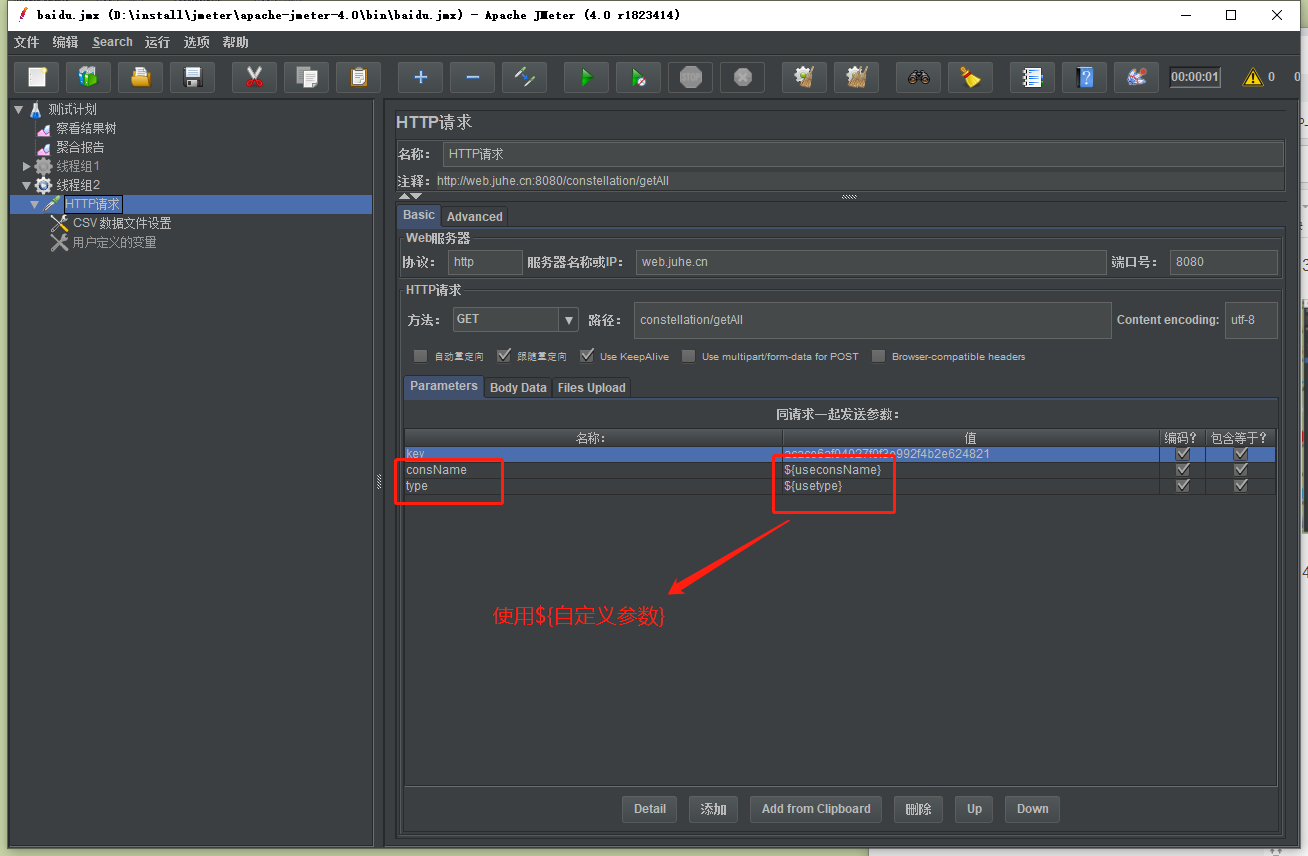Click the 路径 field constellation/getAll
This screenshot has height=856, width=1308.
pos(873,320)
